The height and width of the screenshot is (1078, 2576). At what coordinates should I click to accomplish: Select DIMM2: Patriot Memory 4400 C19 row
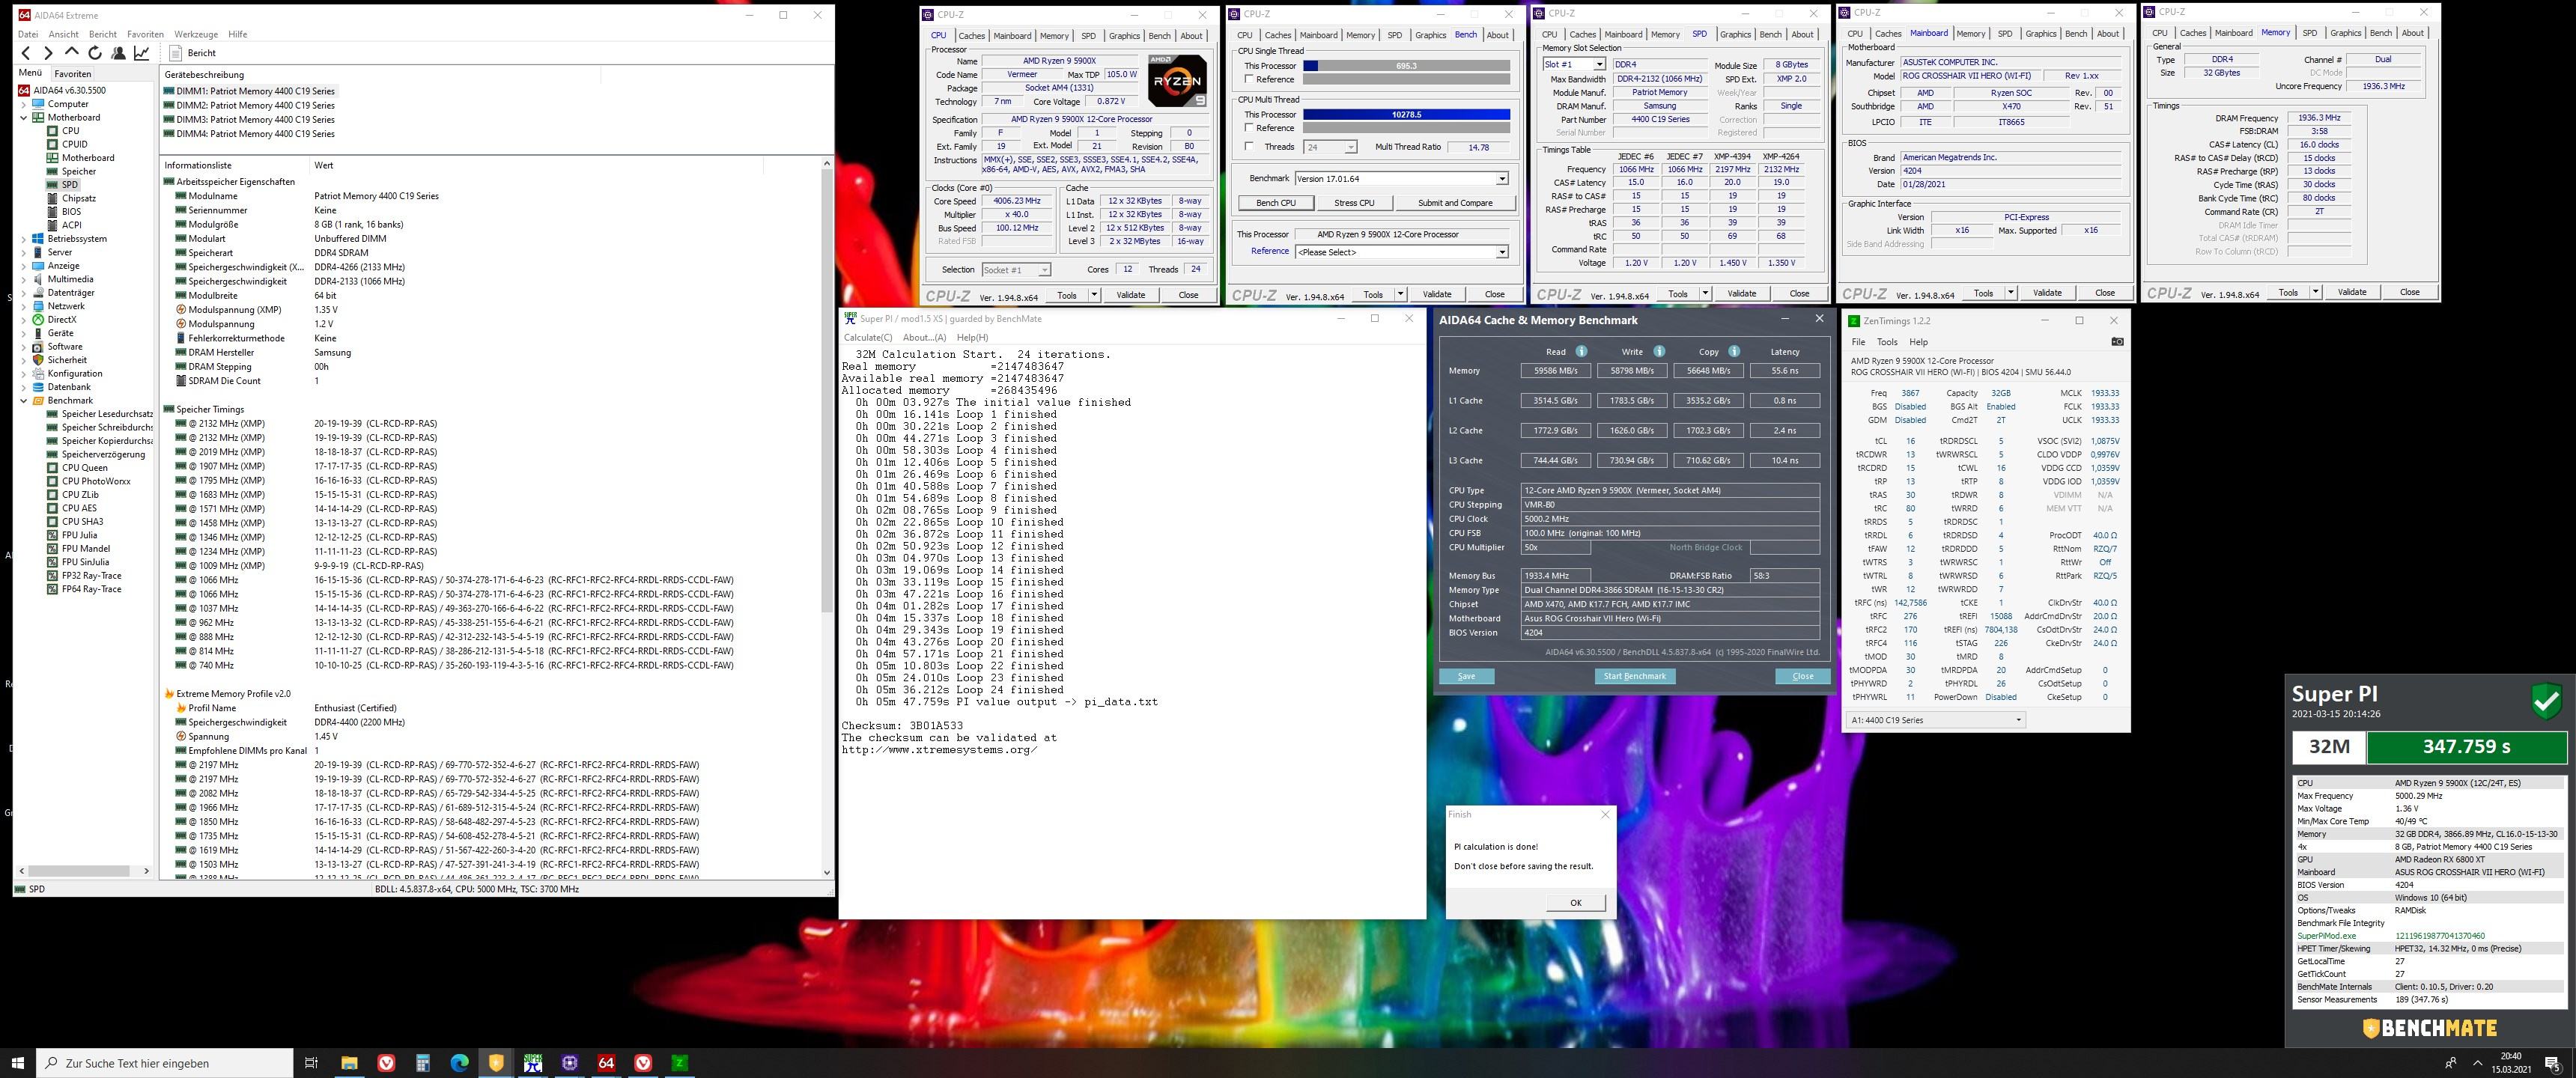(250, 105)
